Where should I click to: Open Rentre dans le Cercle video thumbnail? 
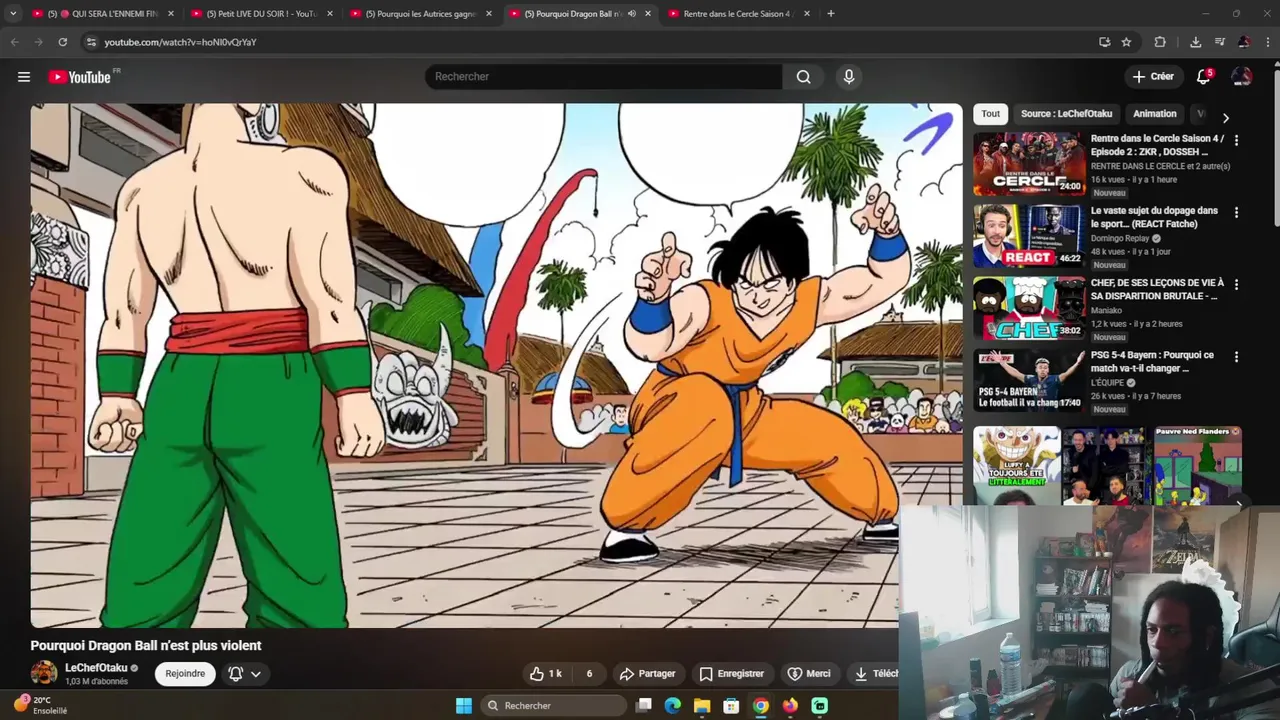pyautogui.click(x=1029, y=164)
